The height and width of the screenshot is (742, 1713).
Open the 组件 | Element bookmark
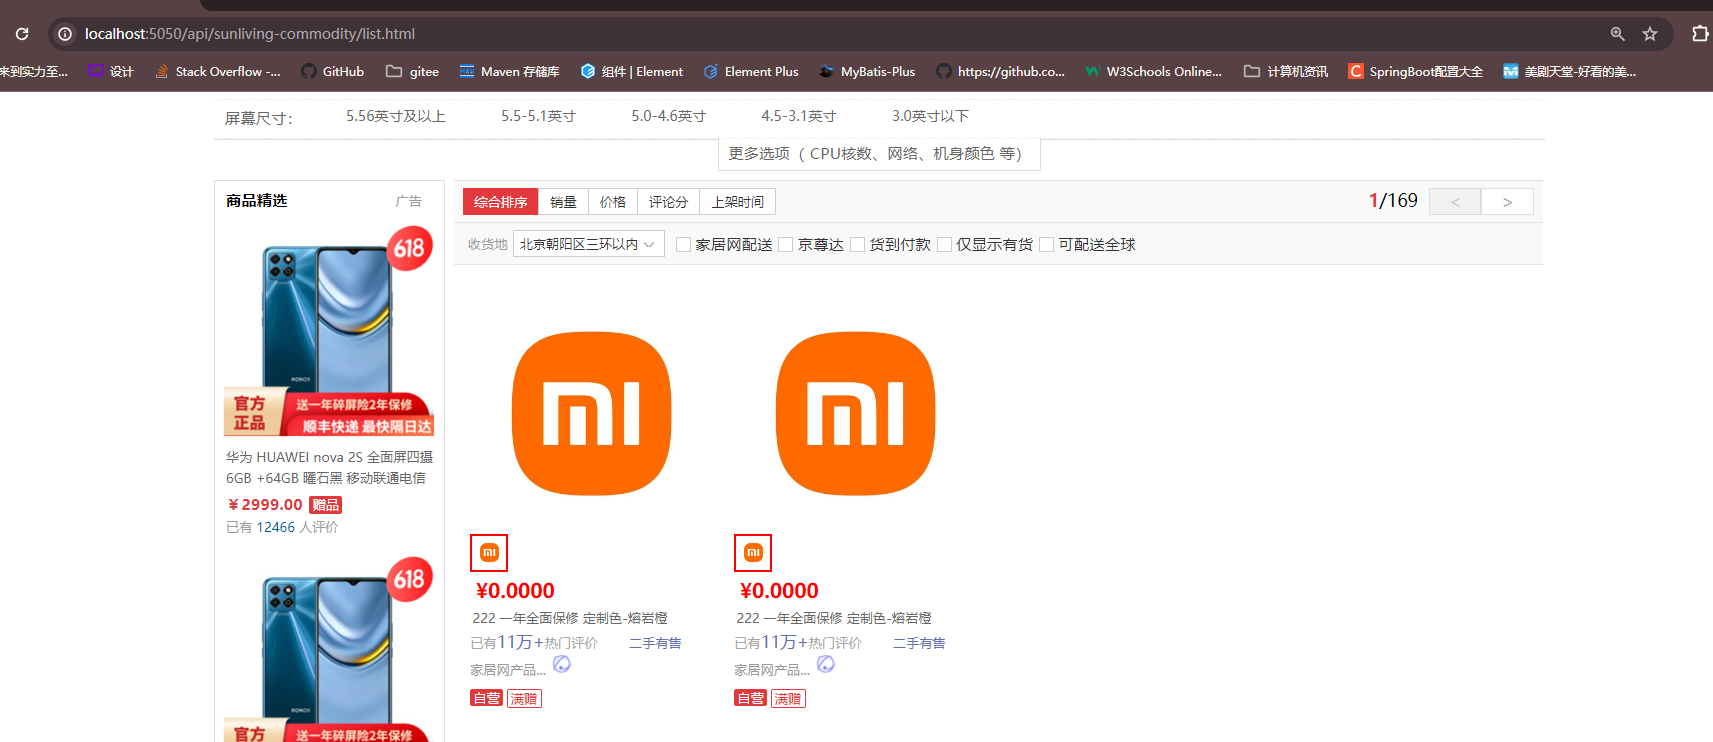pyautogui.click(x=632, y=71)
